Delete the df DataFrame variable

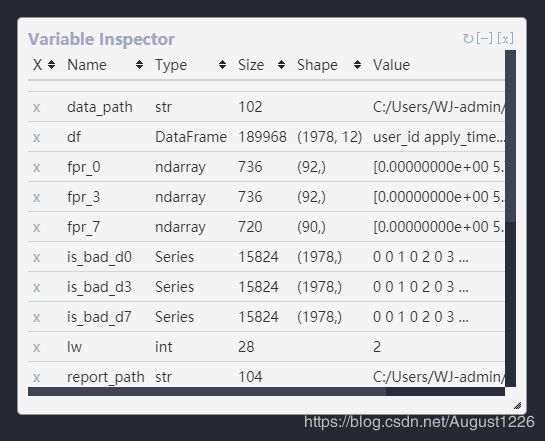[x=36, y=137]
